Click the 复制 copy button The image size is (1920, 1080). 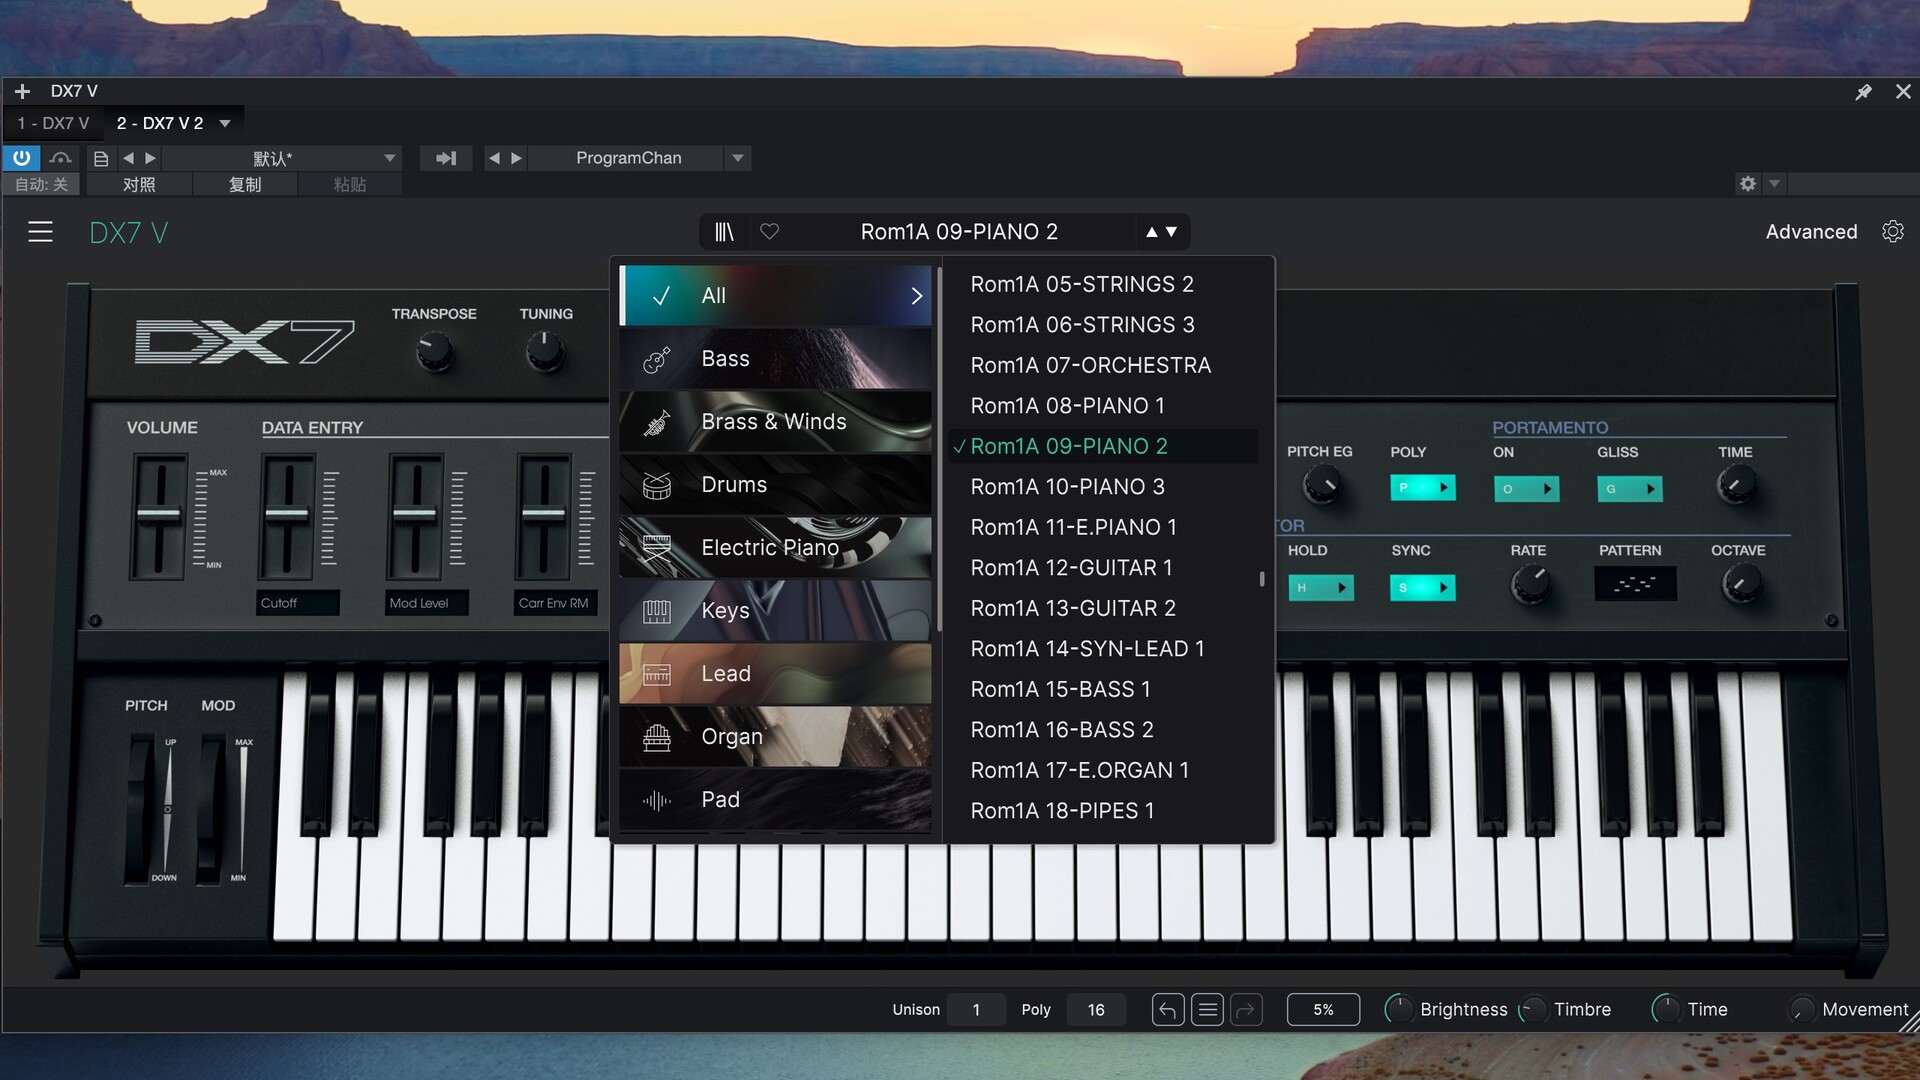245,185
